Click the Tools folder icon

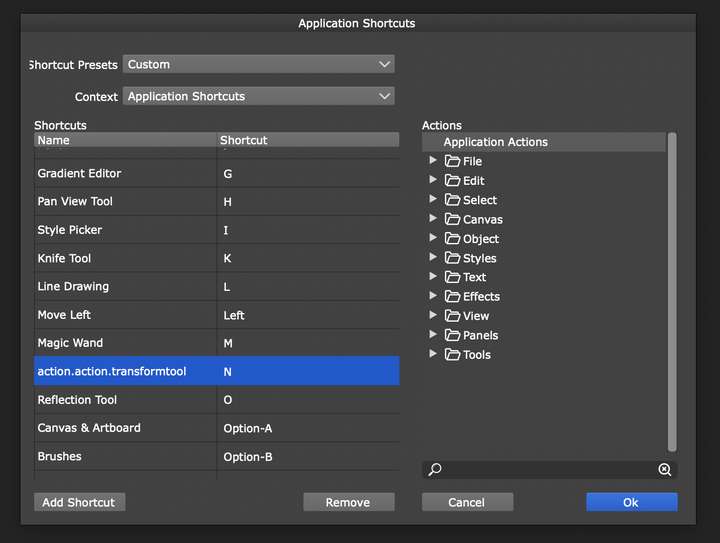[452, 354]
